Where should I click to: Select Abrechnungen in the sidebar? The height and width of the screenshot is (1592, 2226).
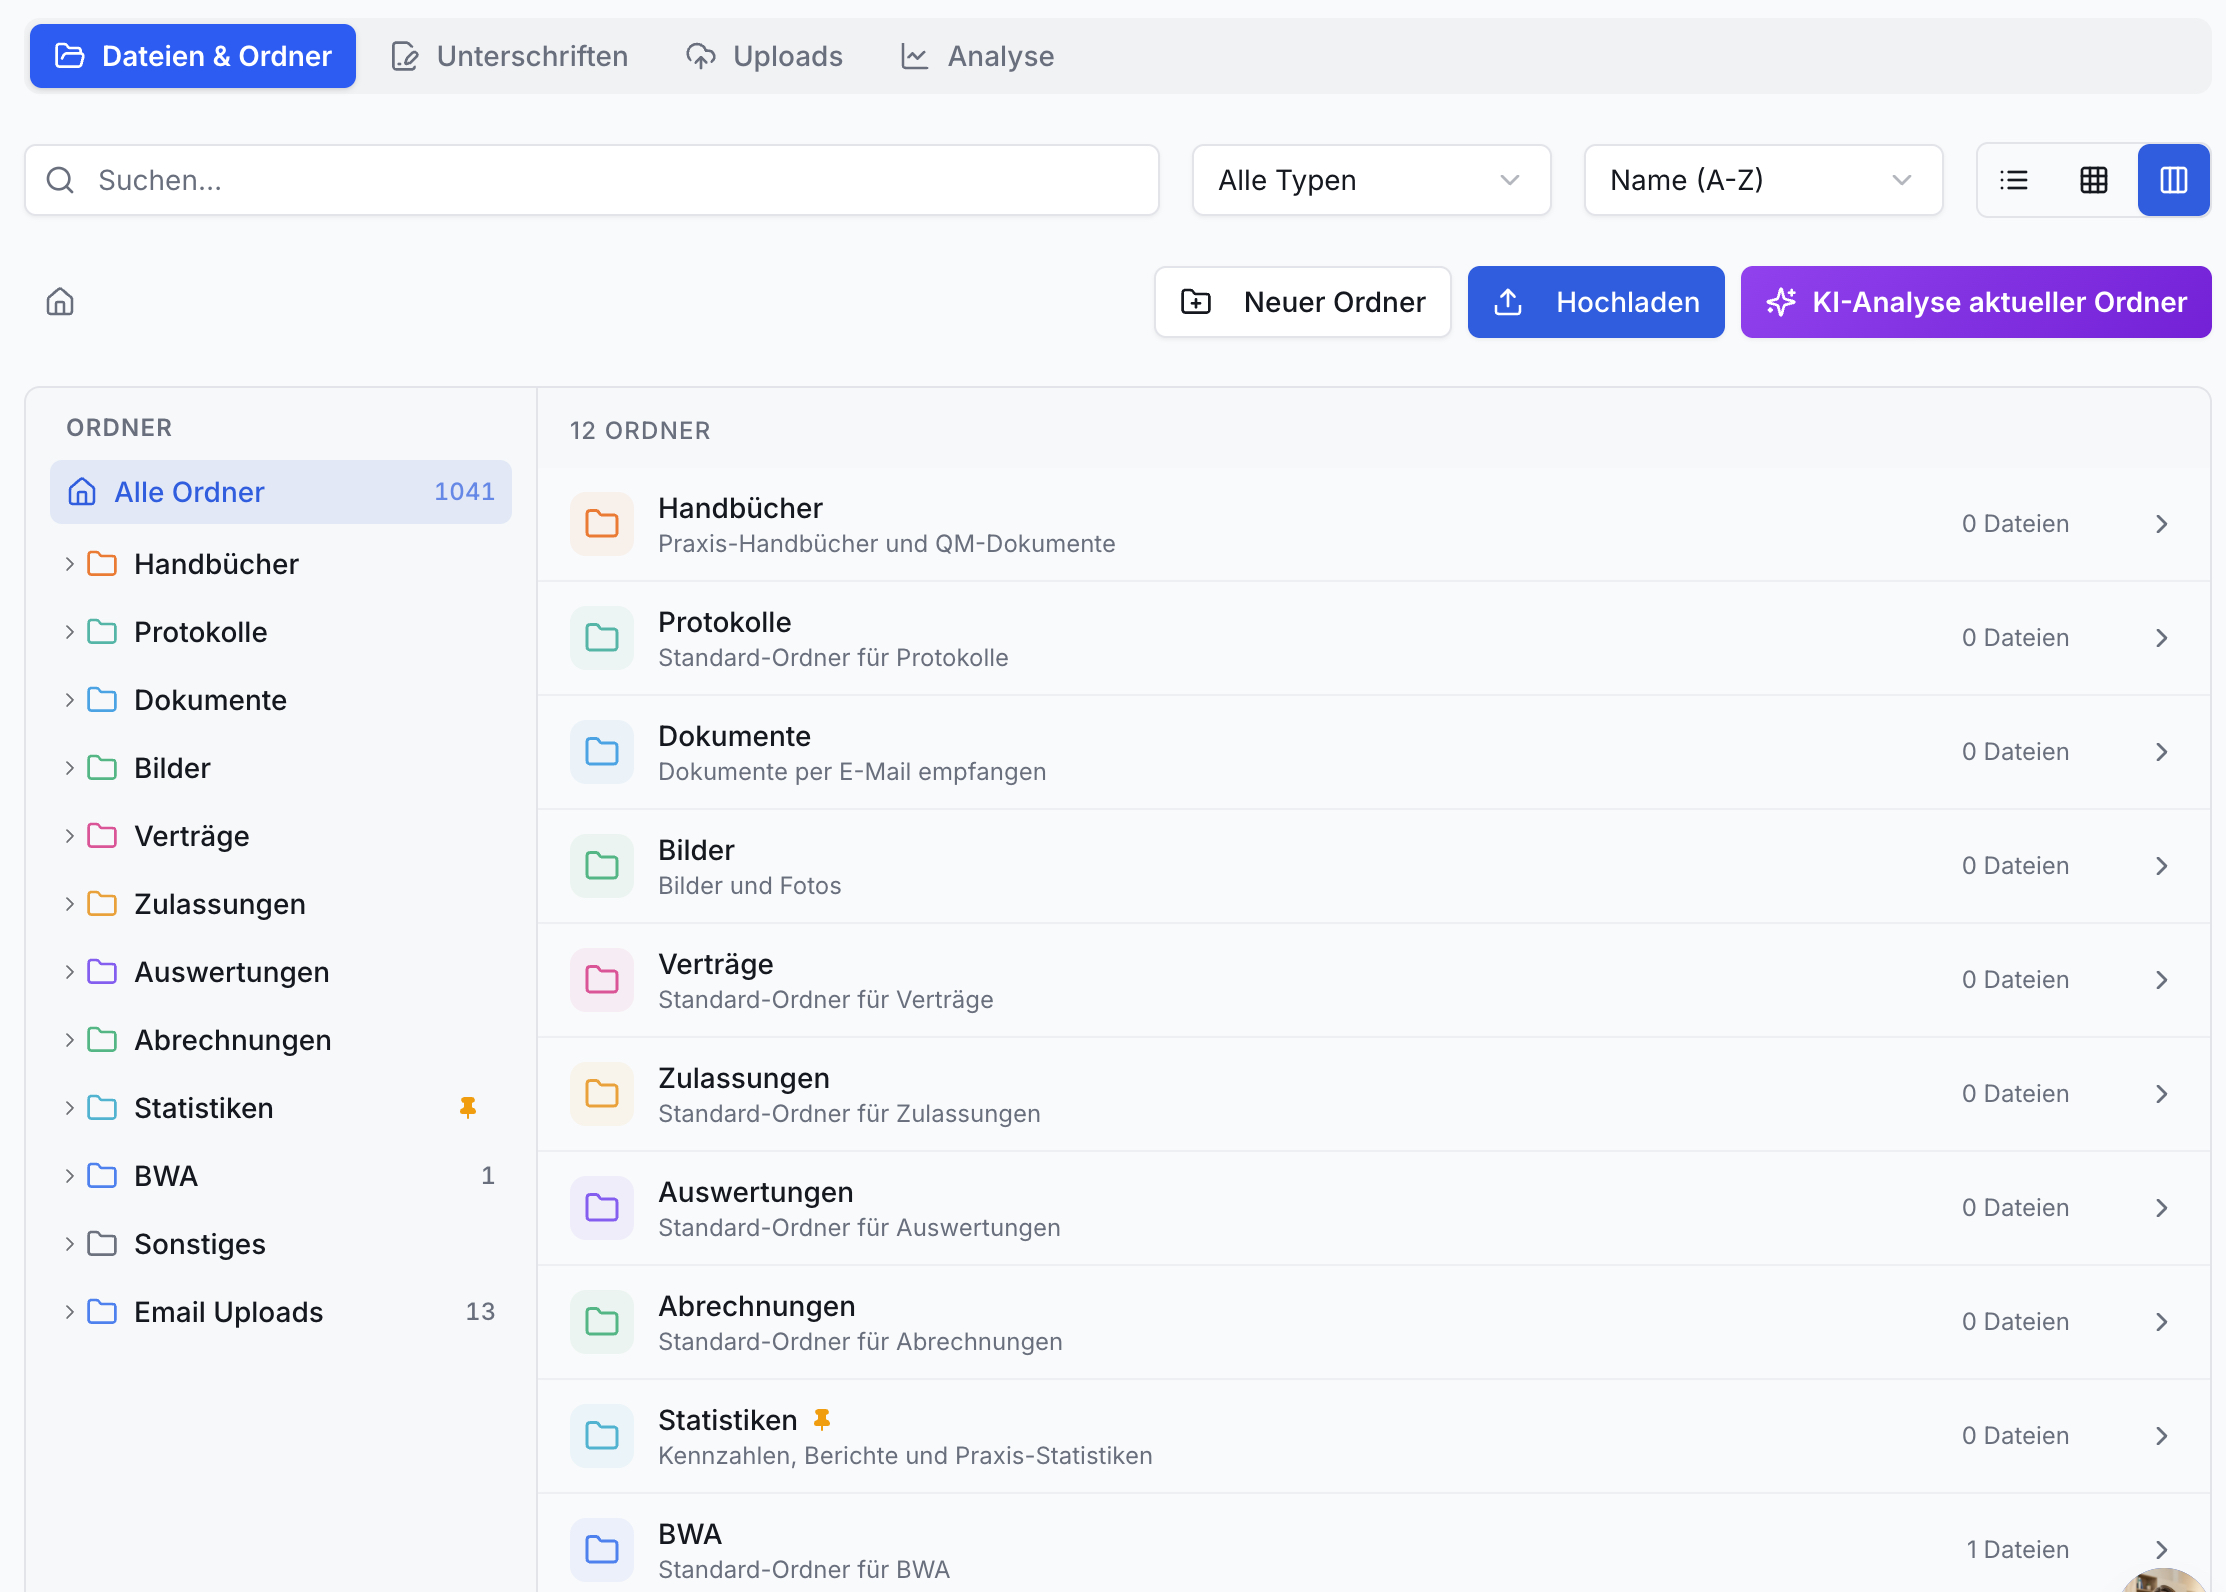click(281, 1040)
